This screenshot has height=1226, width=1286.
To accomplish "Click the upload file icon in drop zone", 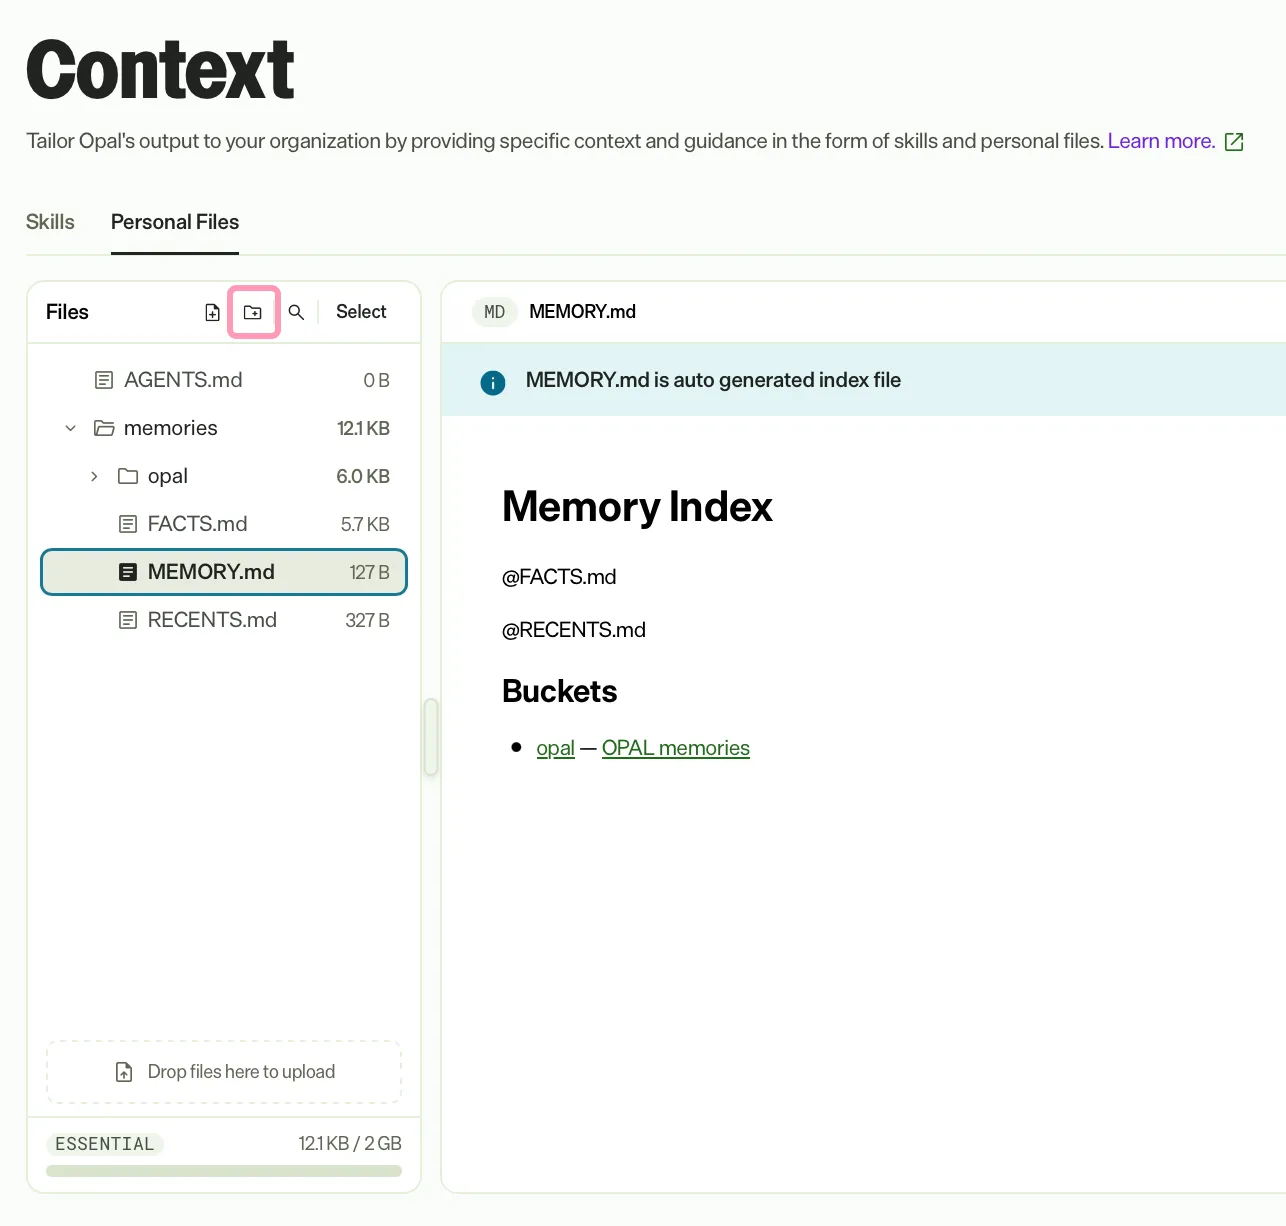I will [124, 1072].
